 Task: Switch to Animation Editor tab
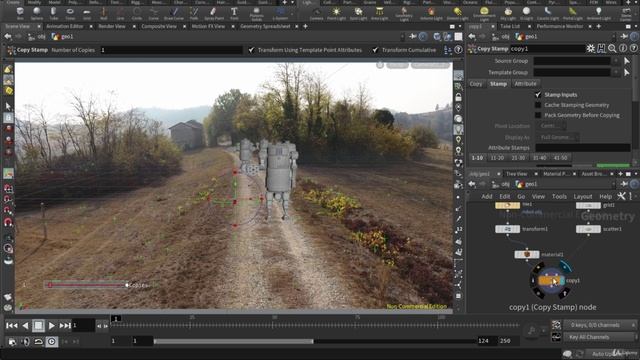(x=64, y=26)
